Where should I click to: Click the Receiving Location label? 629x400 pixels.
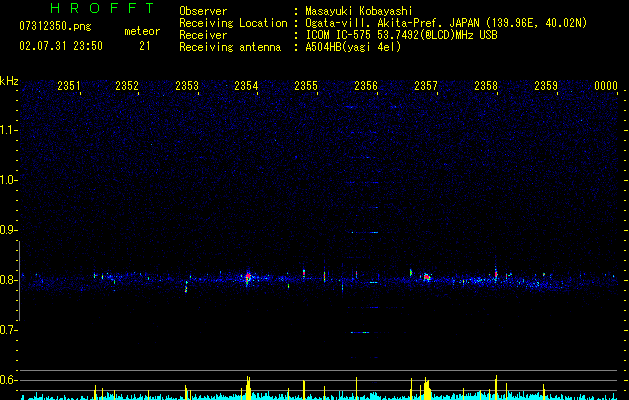coord(233,23)
